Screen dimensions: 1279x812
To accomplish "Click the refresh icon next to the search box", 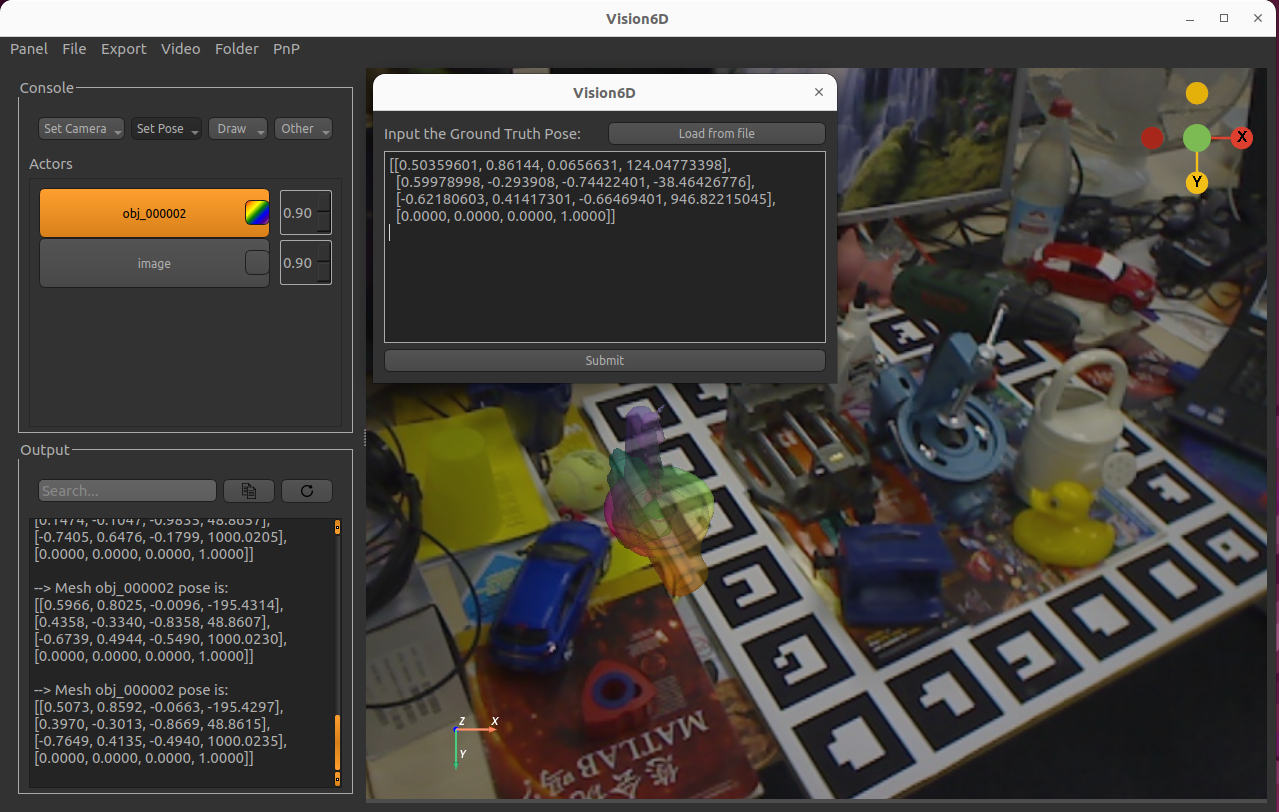I will tap(306, 490).
